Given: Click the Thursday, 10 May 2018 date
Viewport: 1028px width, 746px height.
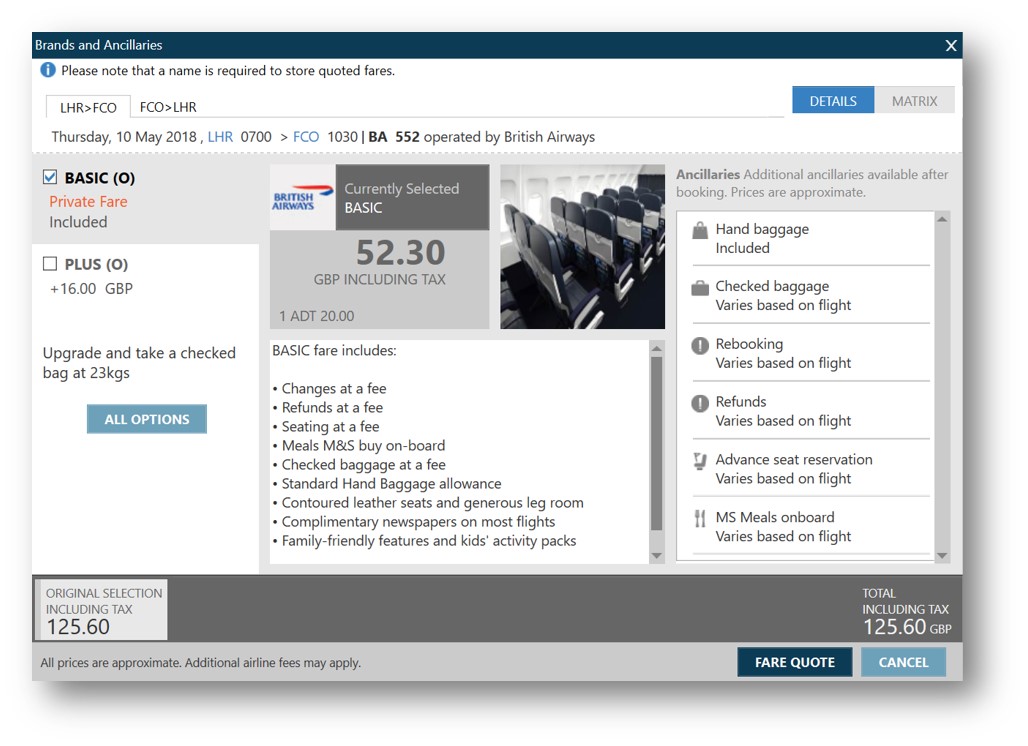Looking at the screenshot, I should point(124,137).
